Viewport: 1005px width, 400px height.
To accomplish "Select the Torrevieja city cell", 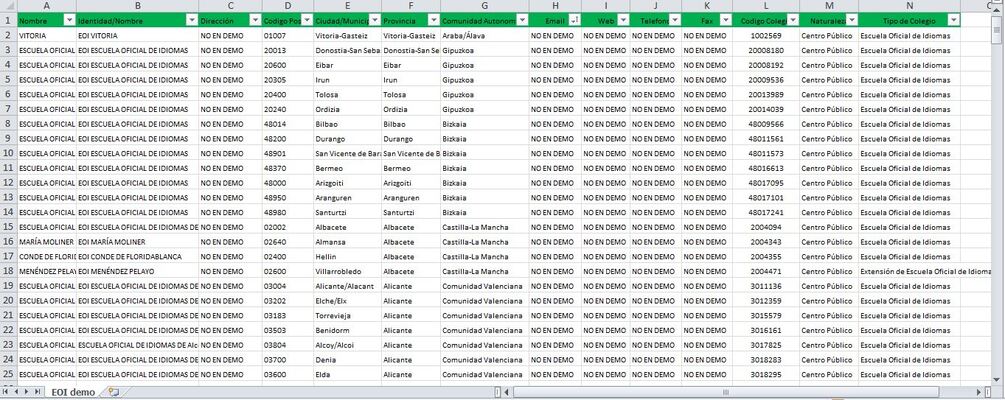I will 347,315.
